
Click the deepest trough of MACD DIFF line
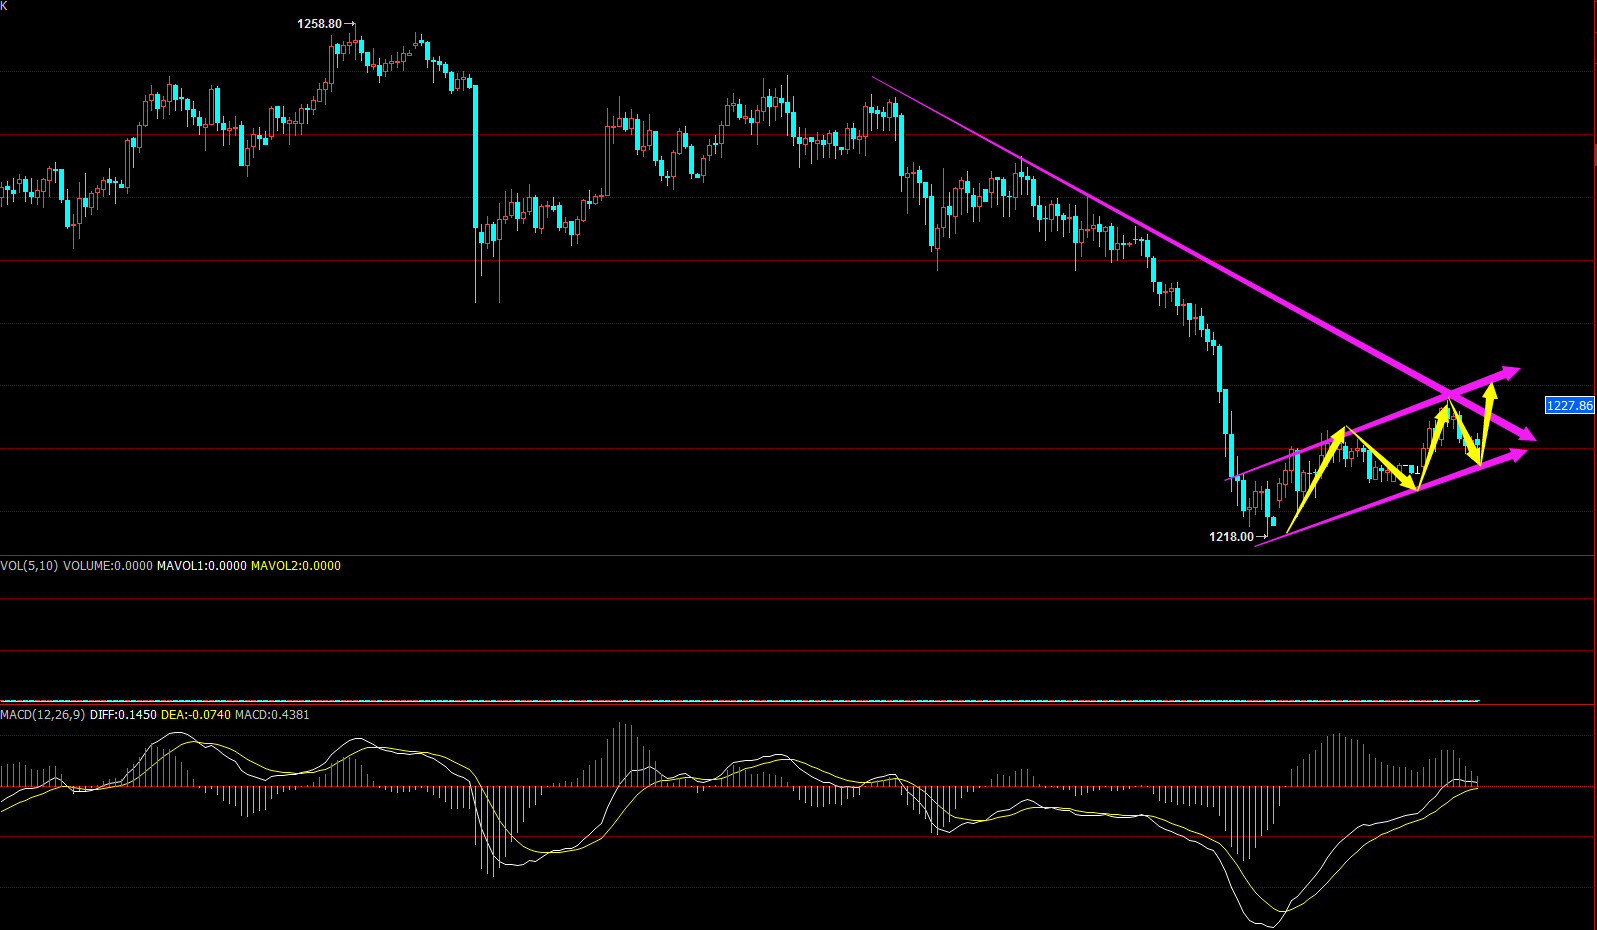1268,926
